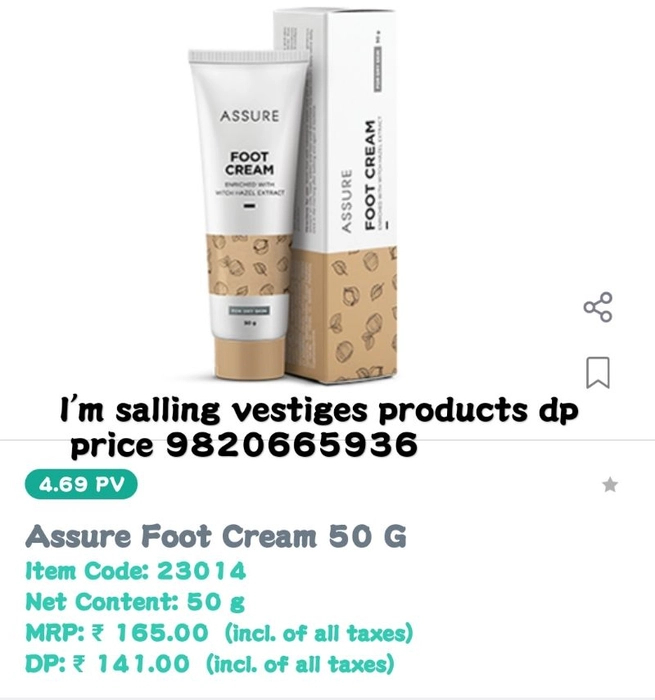Click the overlay text about vestiges products
The image size is (655, 700).
tap(319, 426)
